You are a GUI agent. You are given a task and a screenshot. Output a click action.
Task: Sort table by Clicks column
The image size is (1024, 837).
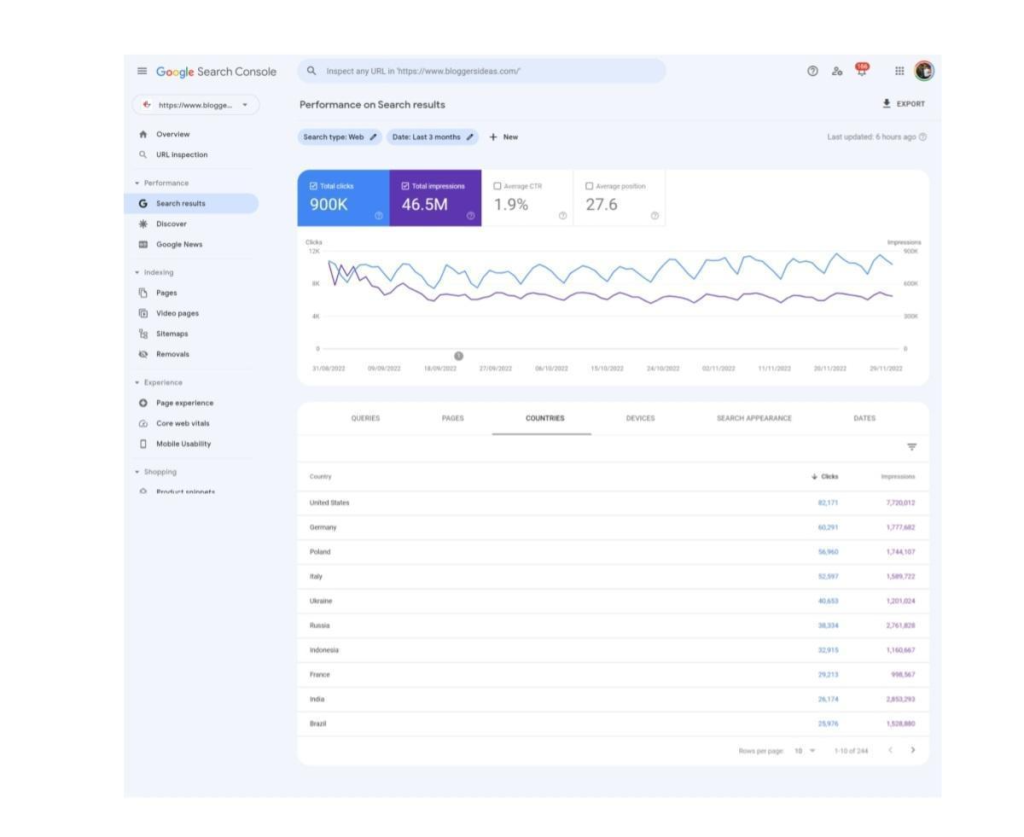click(x=825, y=477)
